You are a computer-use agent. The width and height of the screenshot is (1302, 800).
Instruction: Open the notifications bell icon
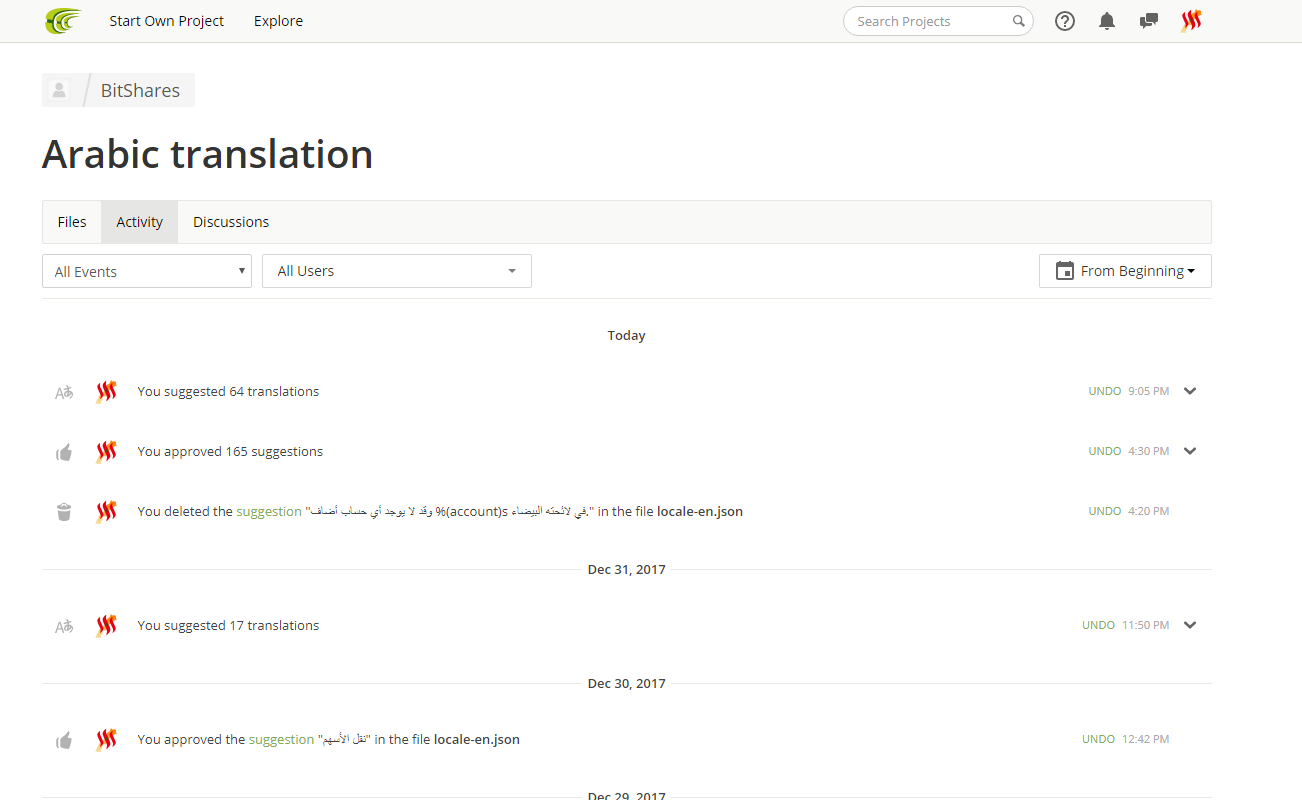1107,21
